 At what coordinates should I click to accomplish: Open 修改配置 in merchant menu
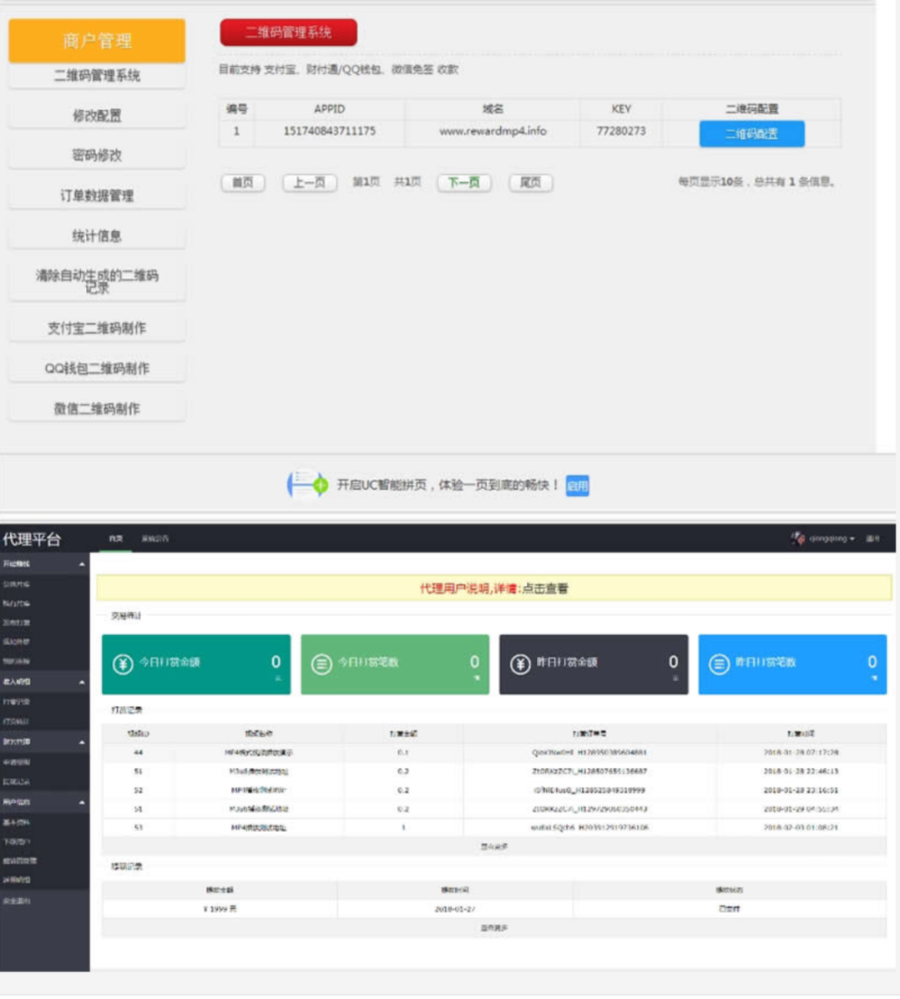pos(97,115)
